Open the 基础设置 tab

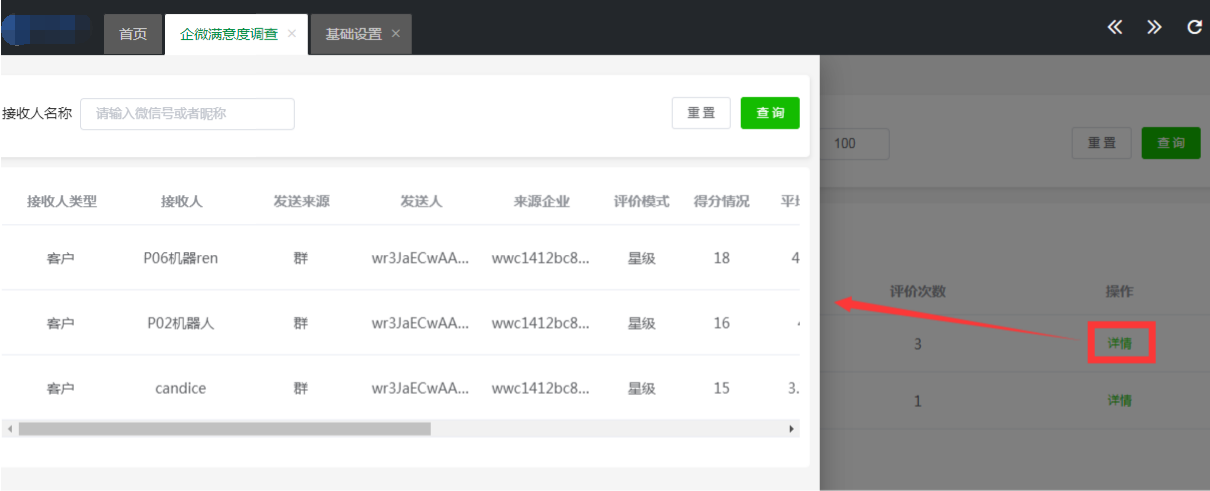tap(353, 34)
